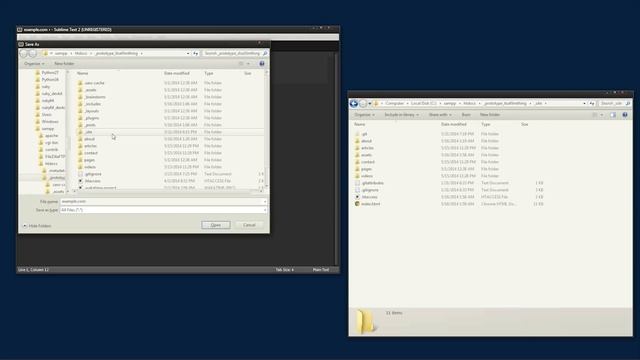
Task: Click Hide Folders link
Action: [40, 226]
